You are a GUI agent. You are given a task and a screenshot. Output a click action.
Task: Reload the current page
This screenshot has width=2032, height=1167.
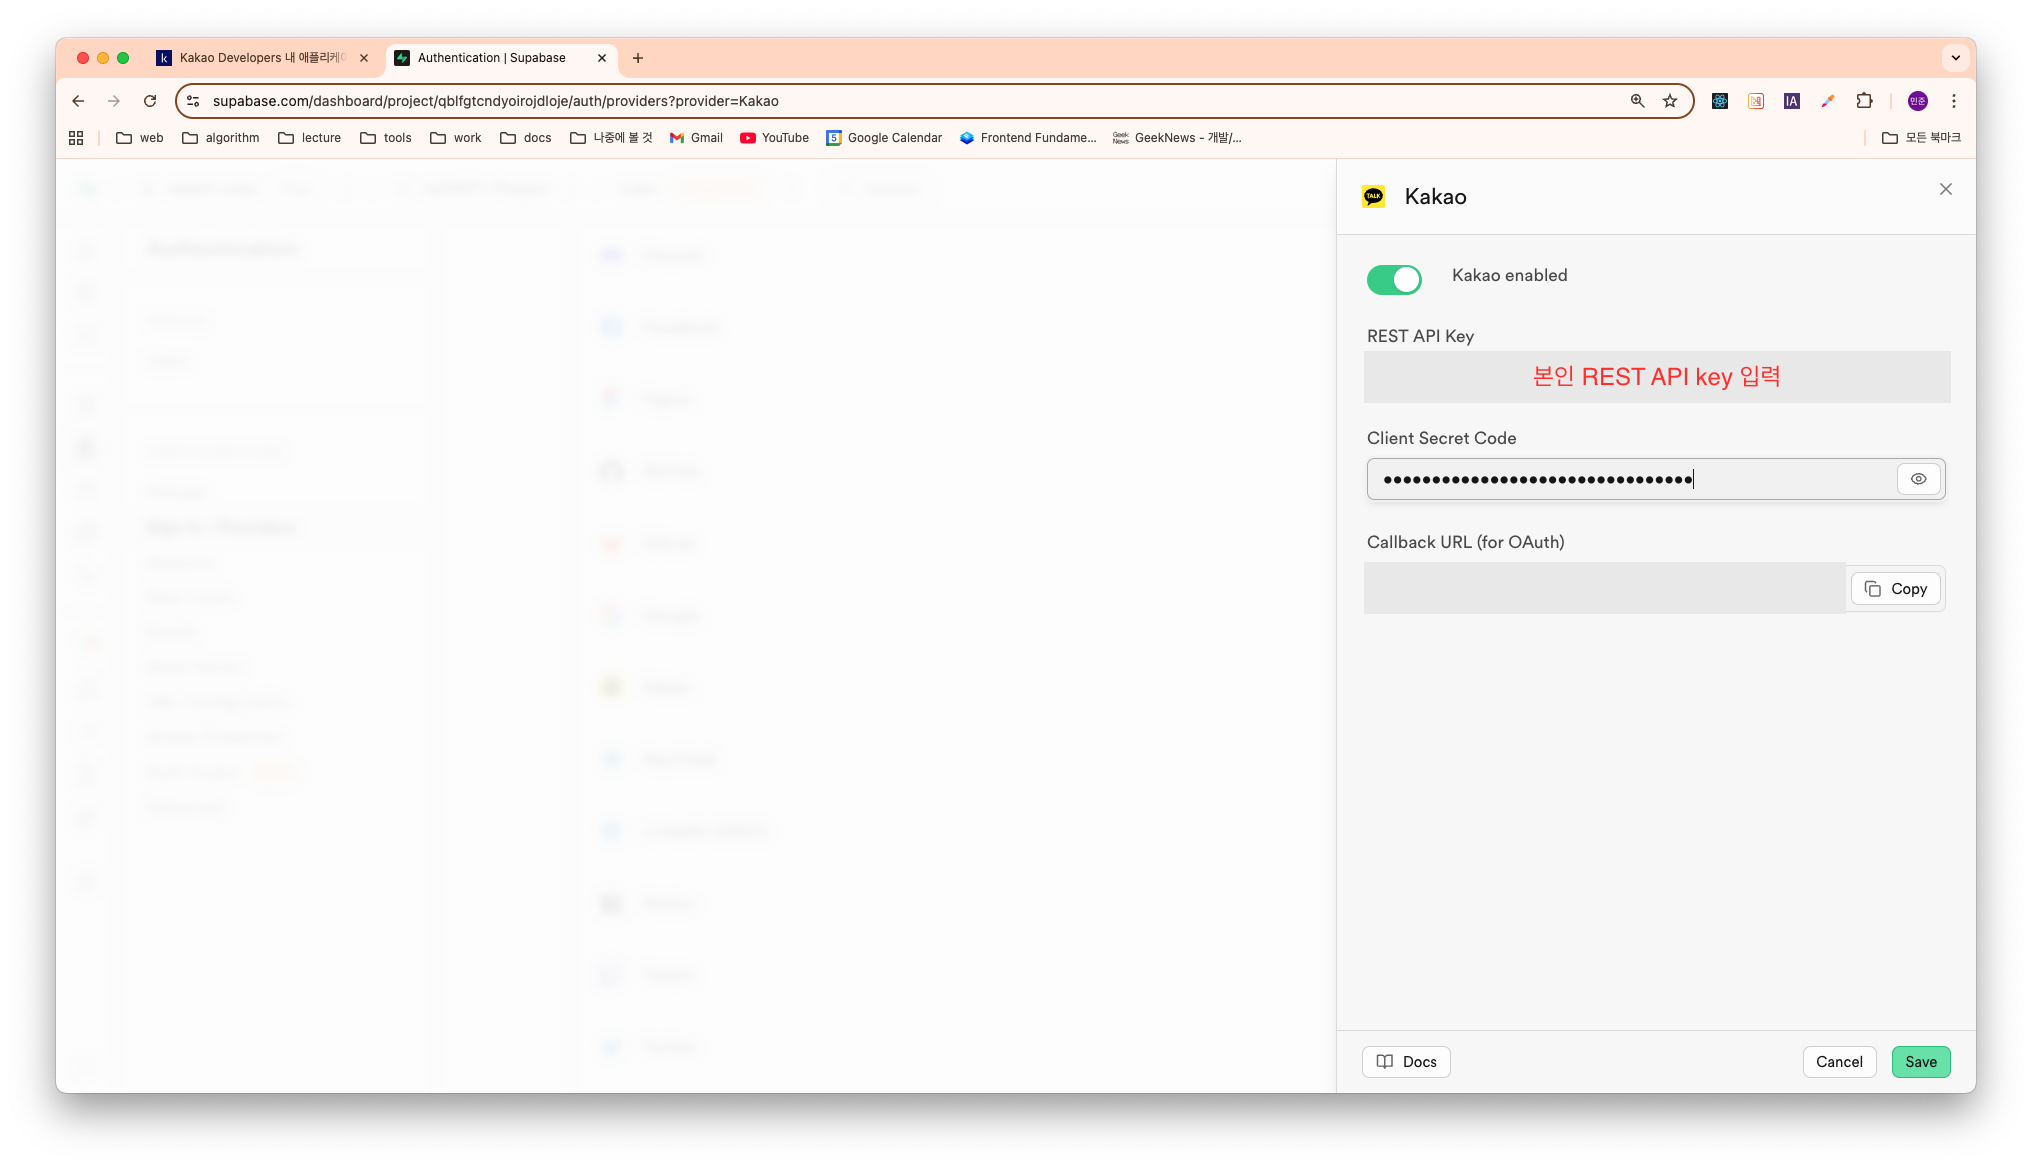pyautogui.click(x=150, y=101)
